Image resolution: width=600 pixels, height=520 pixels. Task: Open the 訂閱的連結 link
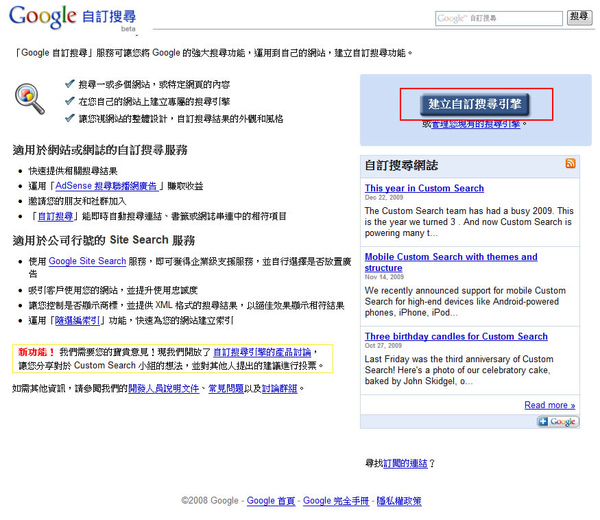[405, 463]
